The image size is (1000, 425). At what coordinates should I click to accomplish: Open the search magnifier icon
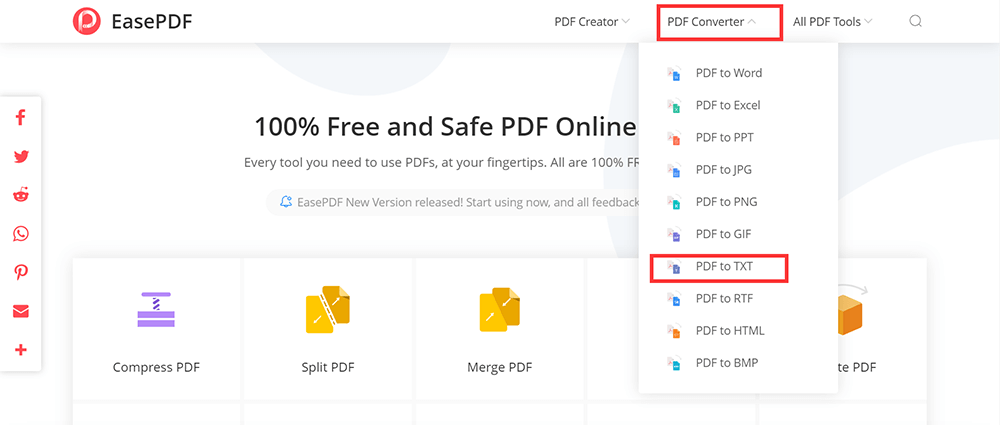915,21
